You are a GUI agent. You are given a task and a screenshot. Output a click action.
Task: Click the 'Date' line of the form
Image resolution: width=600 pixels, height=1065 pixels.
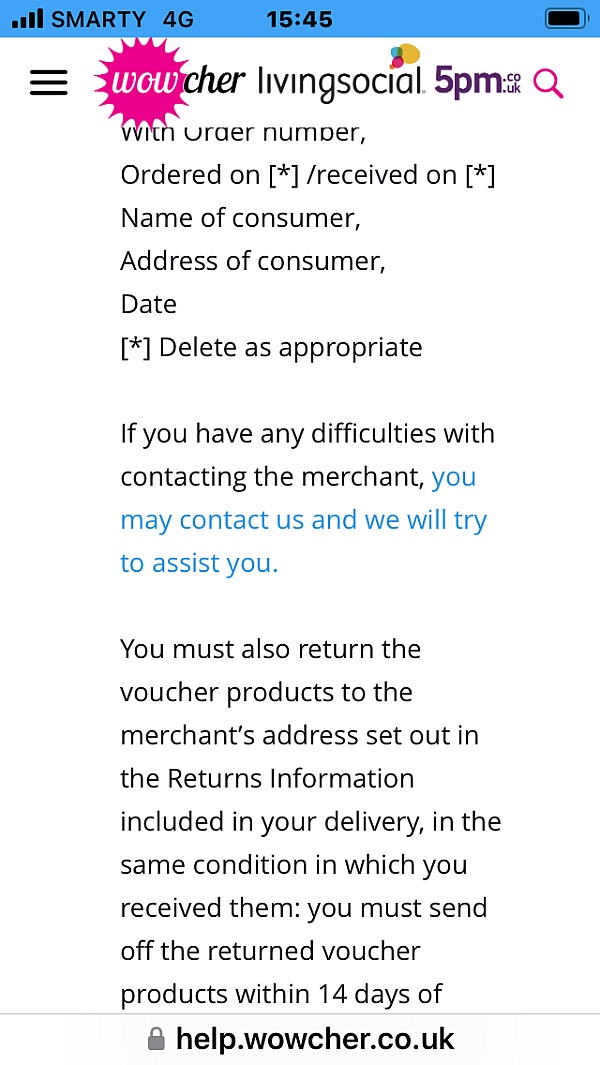click(148, 304)
